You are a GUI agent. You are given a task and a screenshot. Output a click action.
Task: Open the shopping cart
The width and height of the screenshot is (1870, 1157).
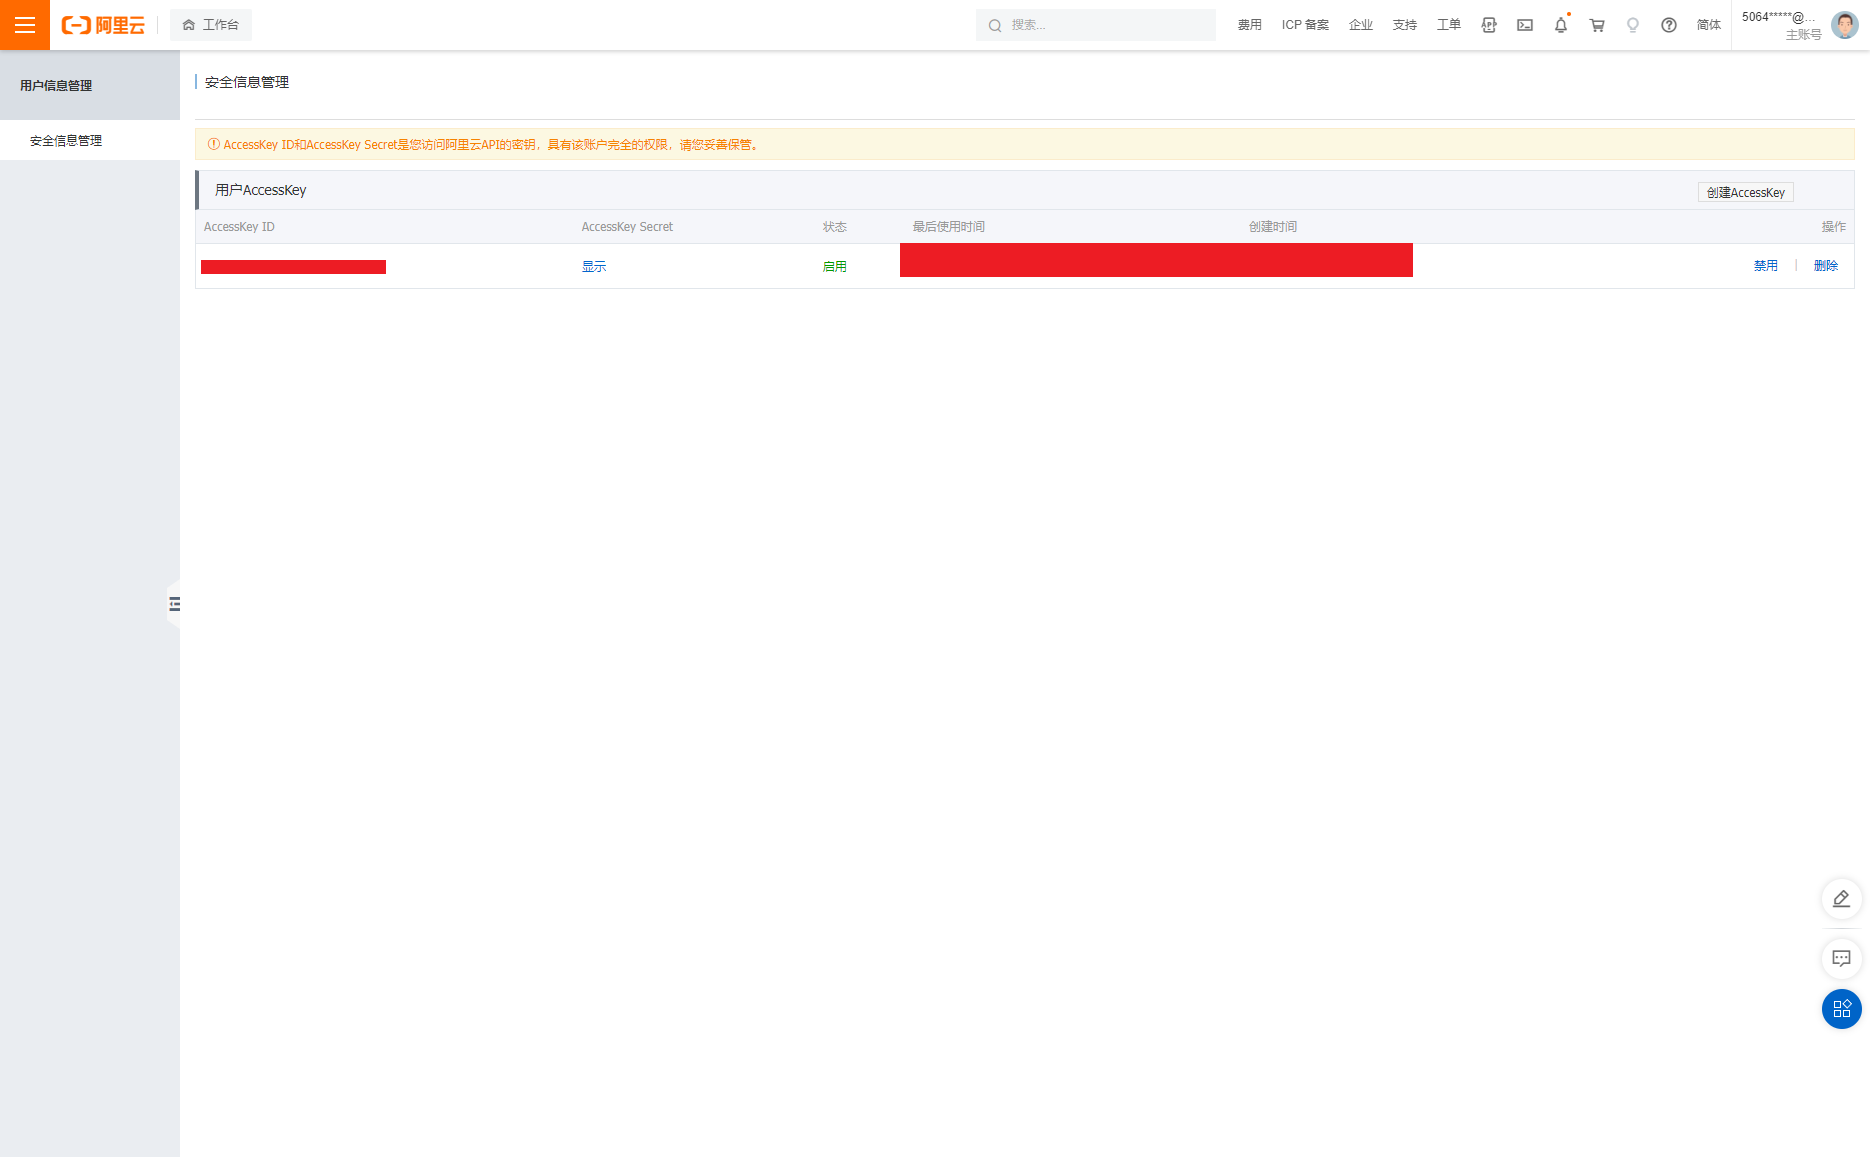tap(1597, 25)
